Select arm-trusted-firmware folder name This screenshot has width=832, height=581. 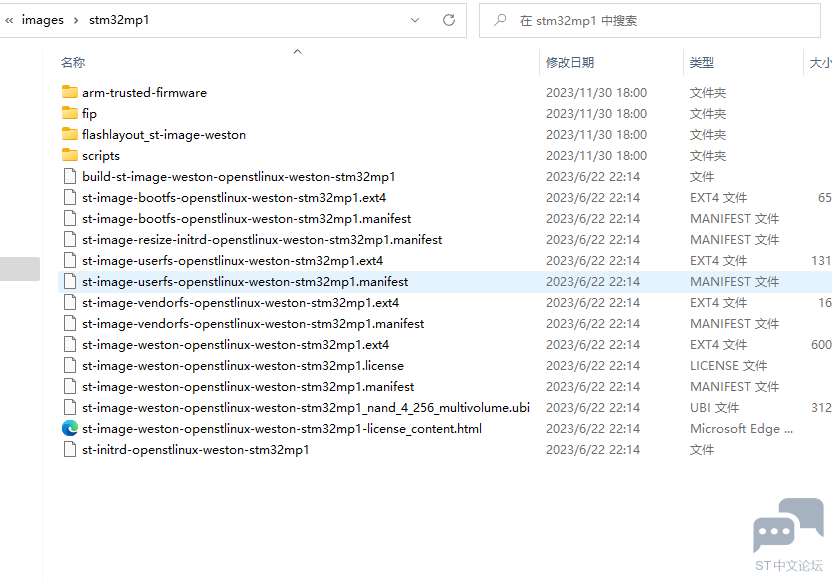click(144, 92)
